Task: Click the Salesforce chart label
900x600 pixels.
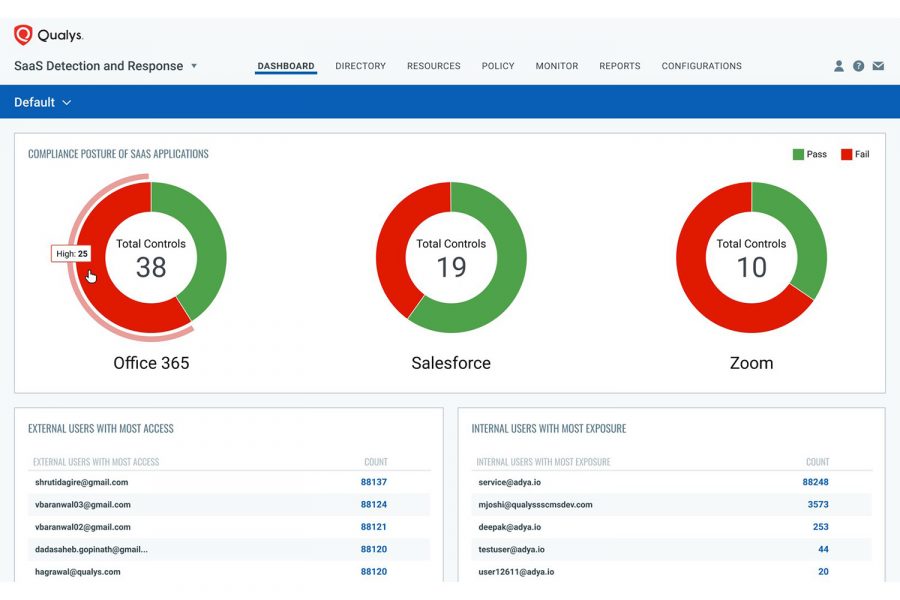Action: pyautogui.click(x=451, y=363)
